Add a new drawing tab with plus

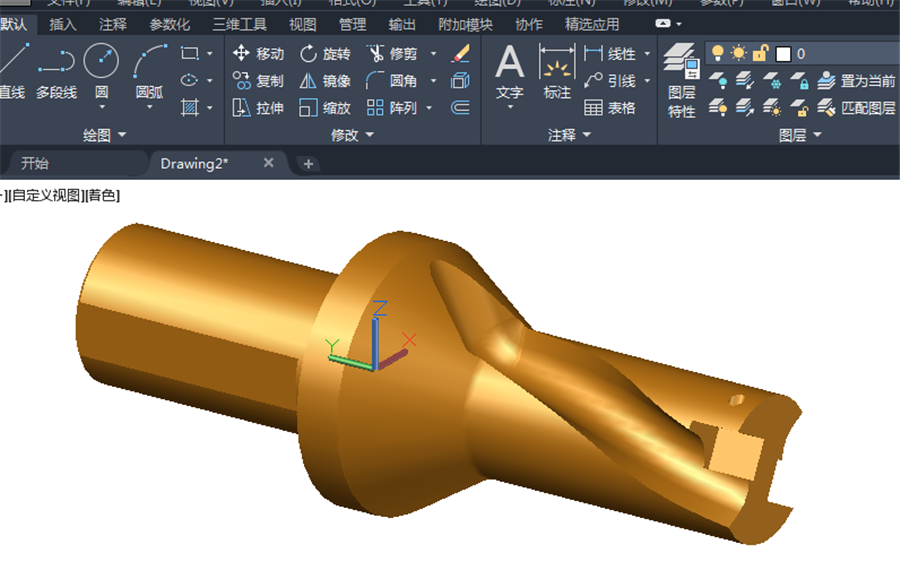(x=308, y=164)
